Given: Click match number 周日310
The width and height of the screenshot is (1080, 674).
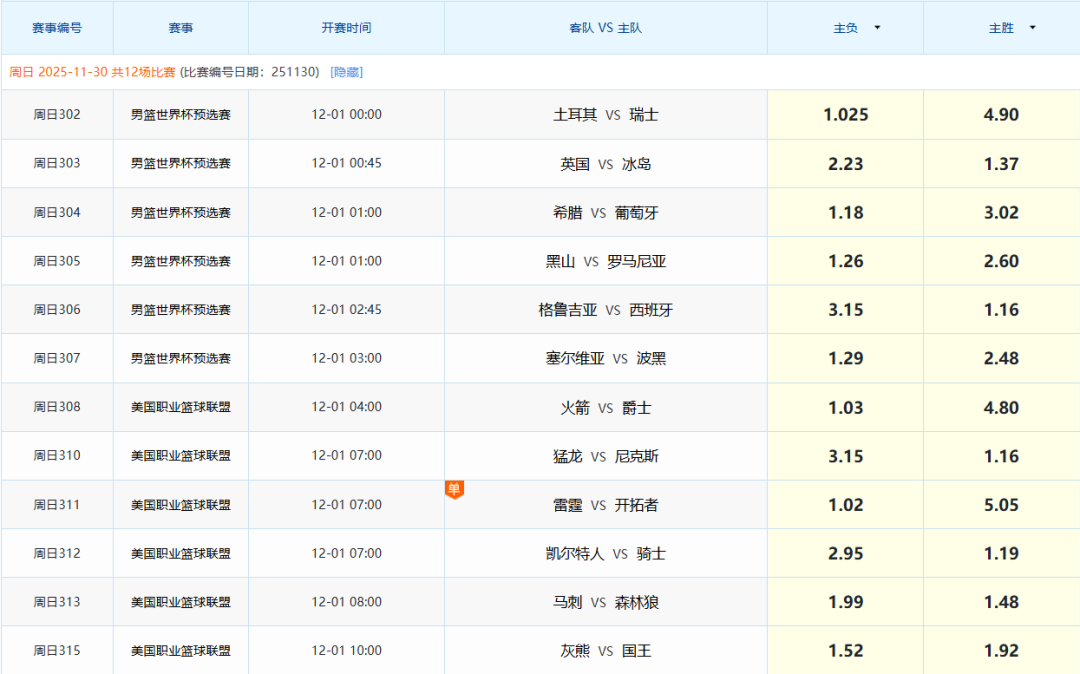Looking at the screenshot, I should click(x=57, y=455).
